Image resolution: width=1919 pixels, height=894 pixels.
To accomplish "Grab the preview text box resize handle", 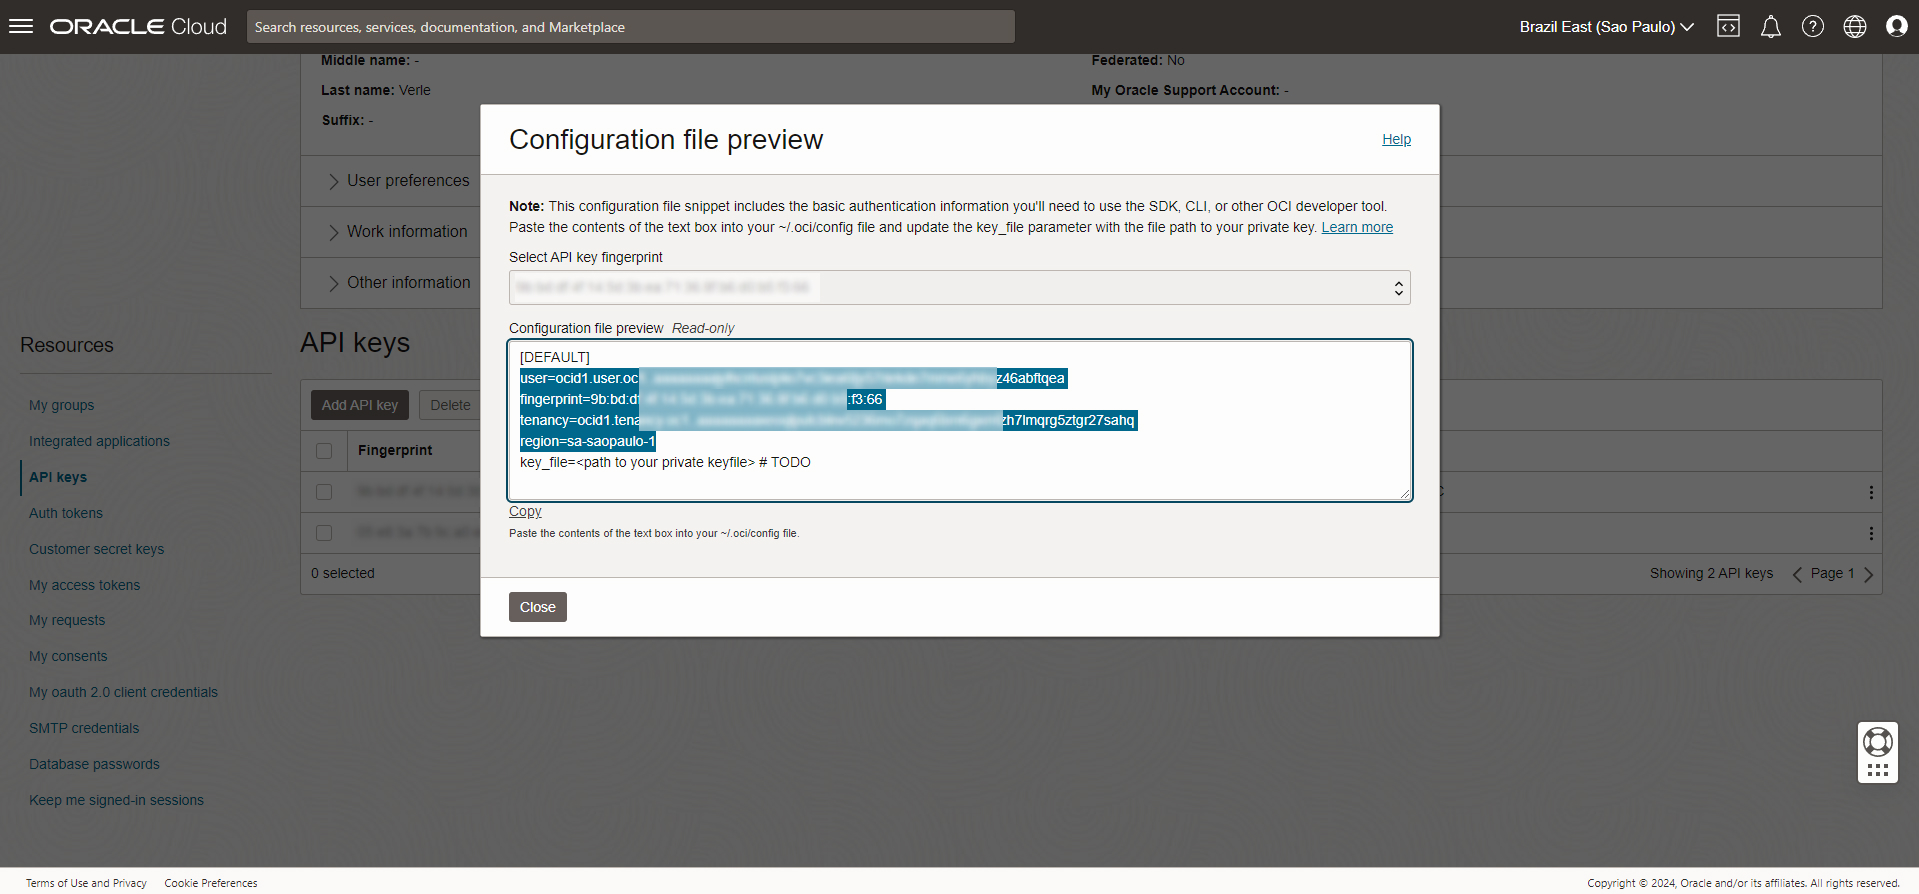I will point(1404,493).
